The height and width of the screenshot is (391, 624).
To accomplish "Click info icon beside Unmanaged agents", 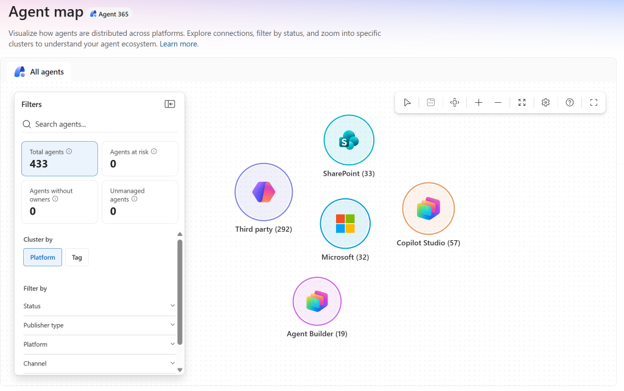I will (134, 199).
